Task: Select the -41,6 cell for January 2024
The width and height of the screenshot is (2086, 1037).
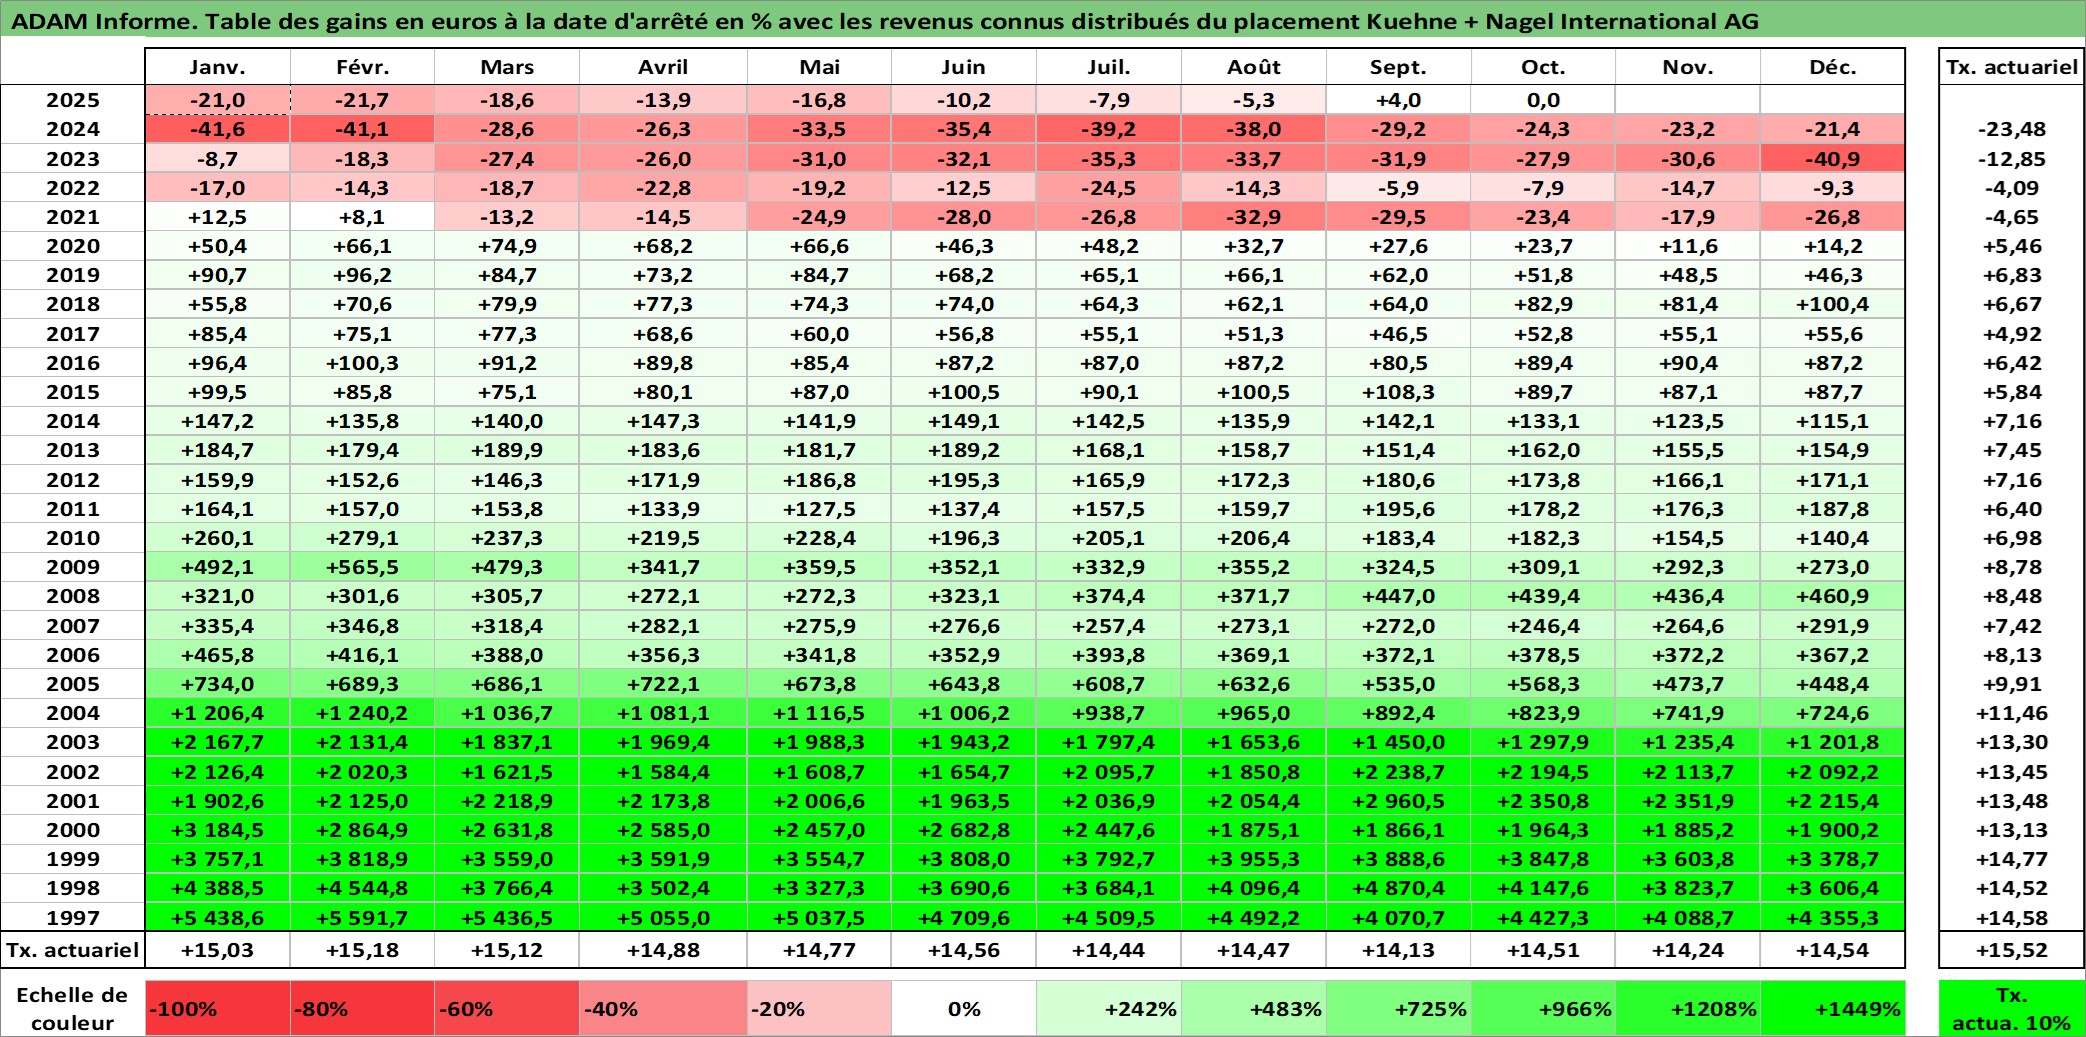Action: [x=217, y=129]
